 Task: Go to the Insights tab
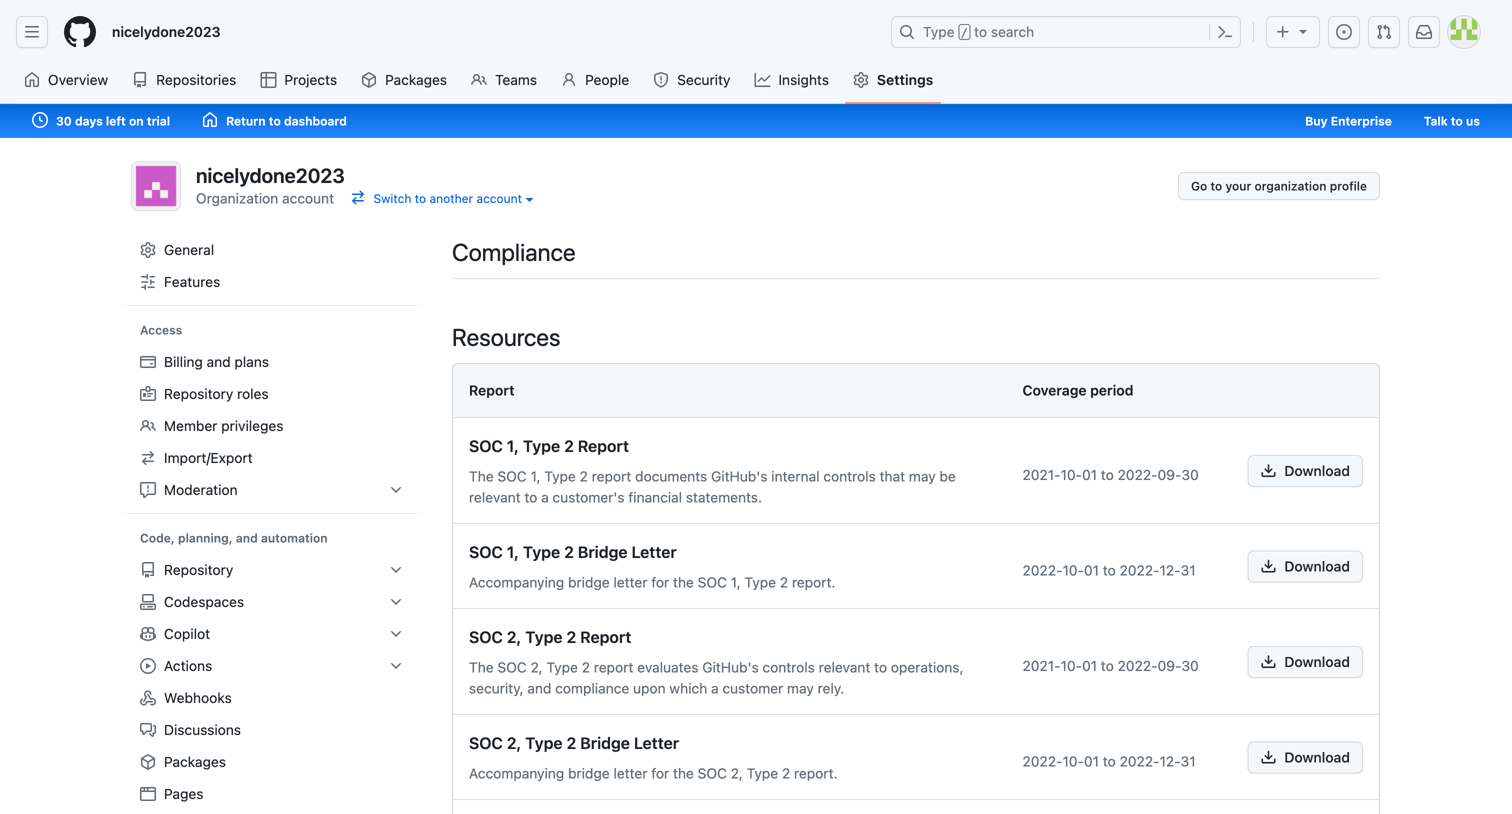coord(791,80)
